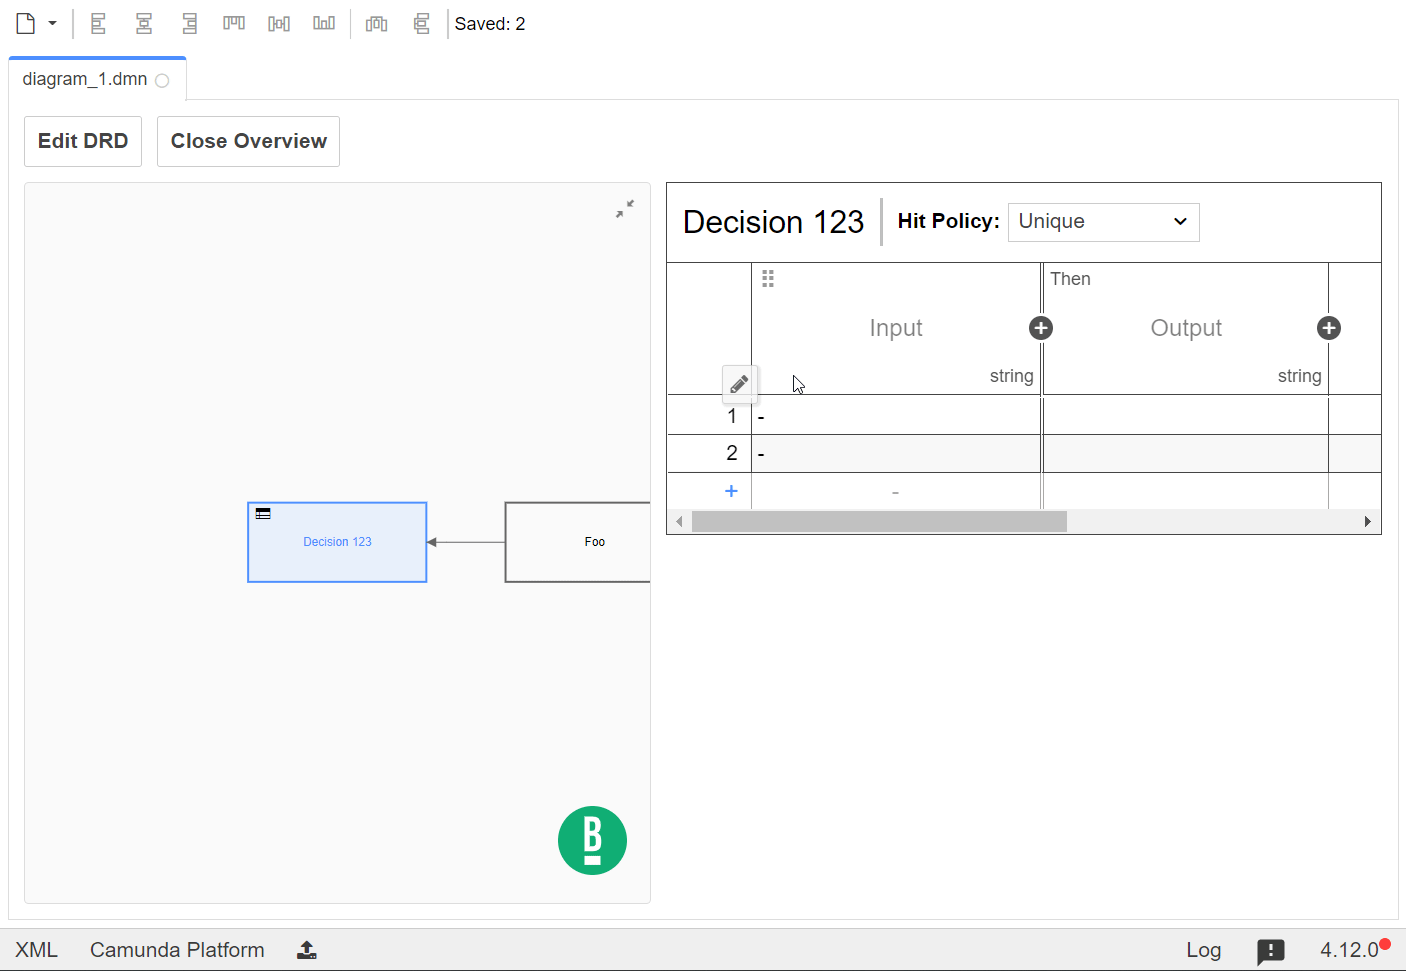Open the Log panel

(x=1203, y=949)
